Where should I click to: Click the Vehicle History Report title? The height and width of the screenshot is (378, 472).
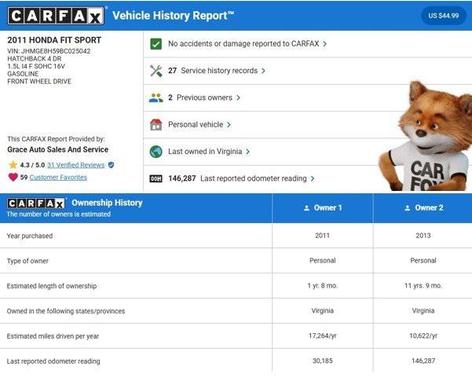(173, 16)
